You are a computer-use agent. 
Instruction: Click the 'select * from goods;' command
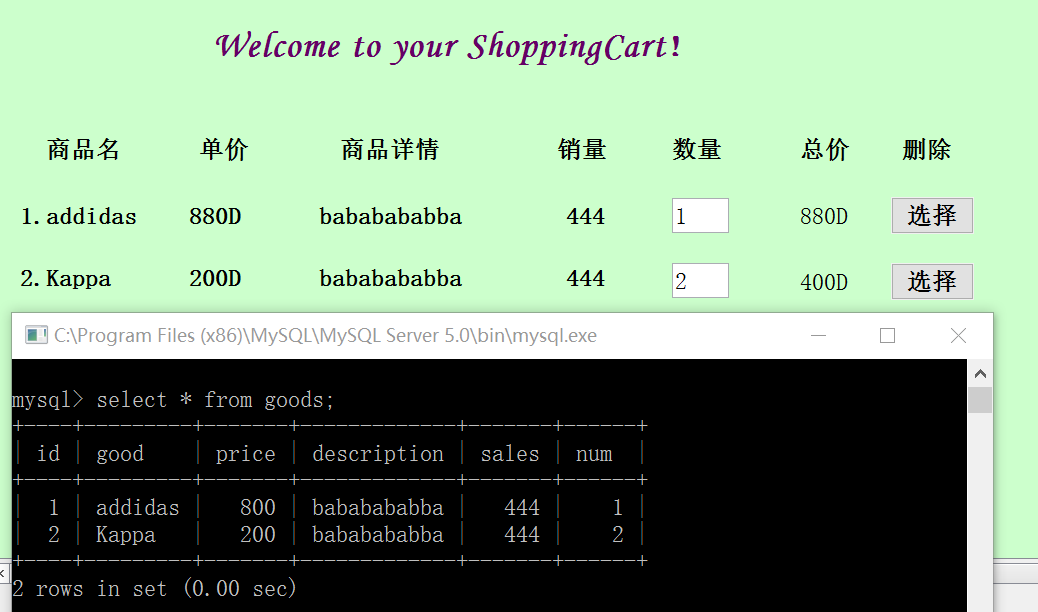pos(215,400)
